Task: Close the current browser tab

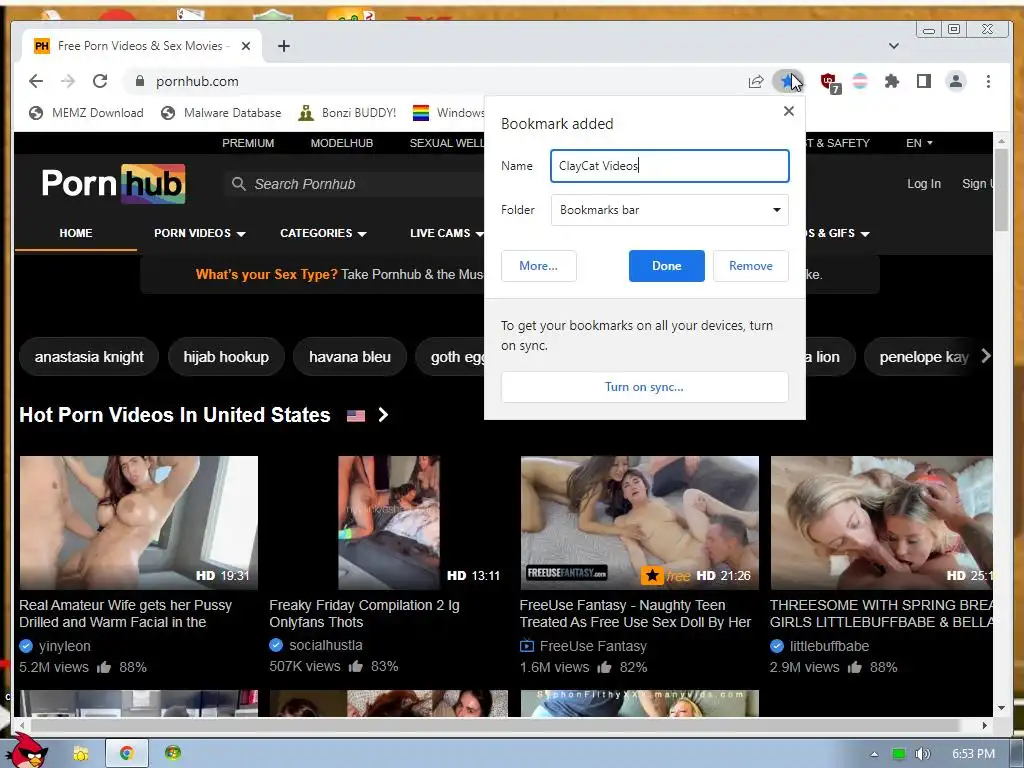Action: (246, 46)
